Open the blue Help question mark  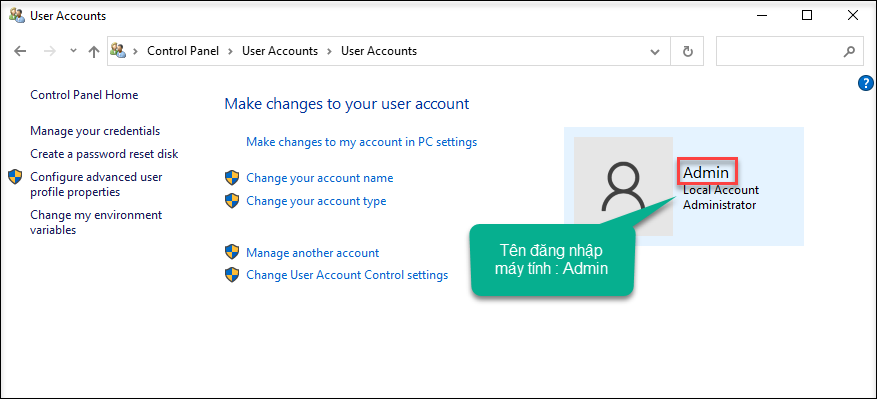pos(865,83)
